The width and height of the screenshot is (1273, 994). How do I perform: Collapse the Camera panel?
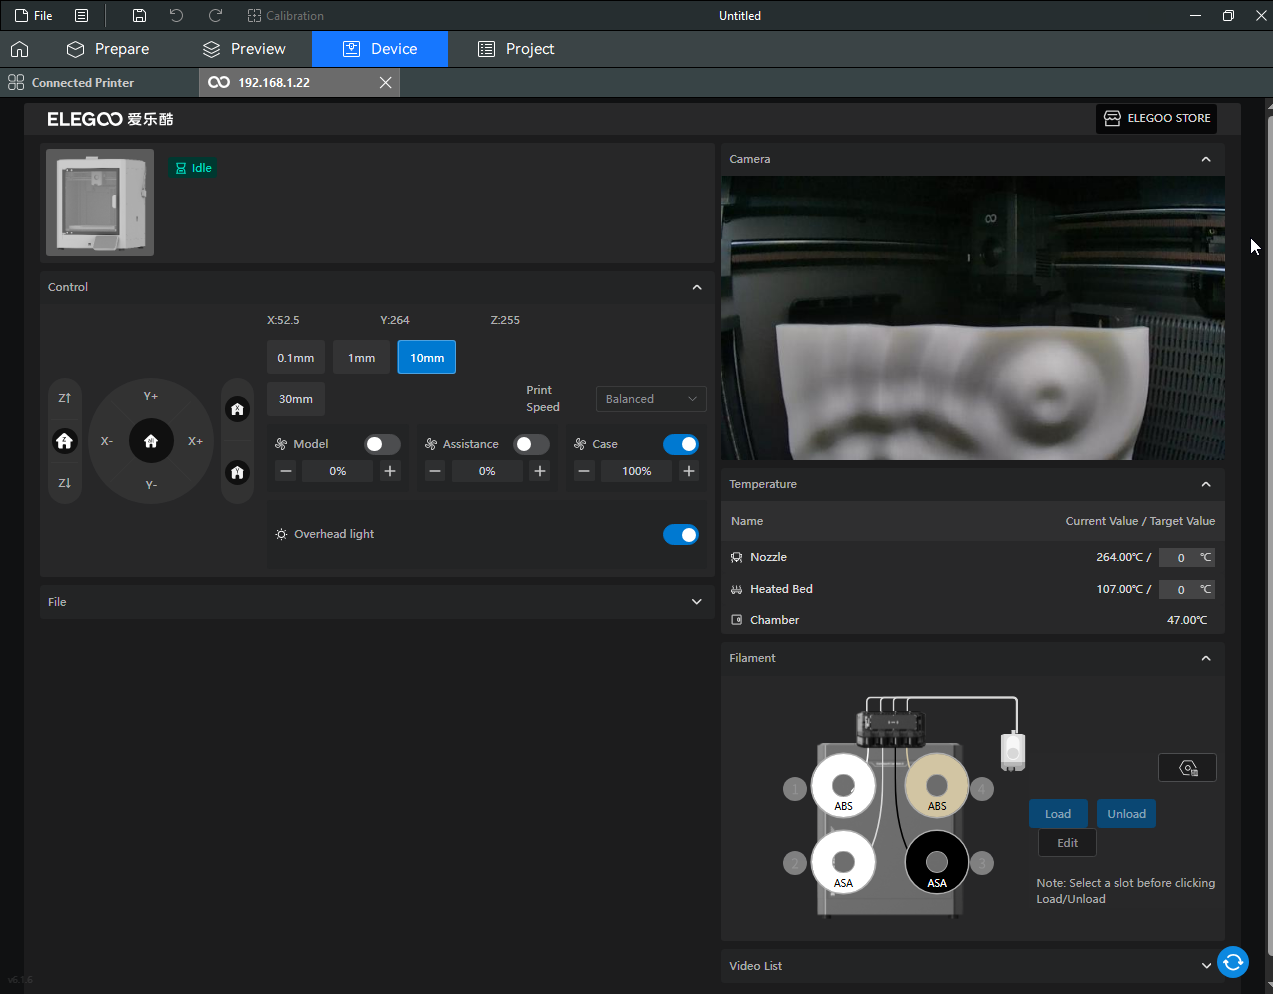pos(1205,160)
